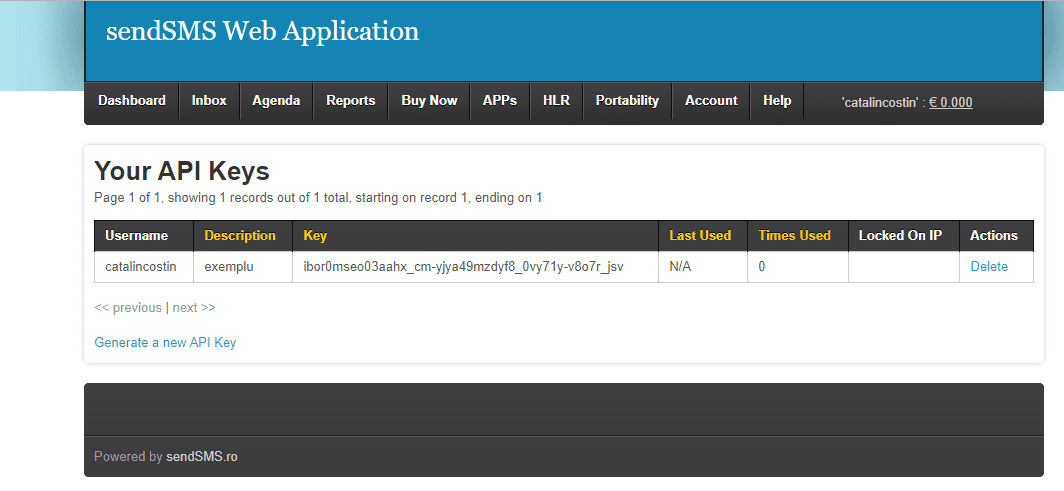This screenshot has width=1064, height=491.
Task: Open the APPs menu item
Action: pos(499,101)
